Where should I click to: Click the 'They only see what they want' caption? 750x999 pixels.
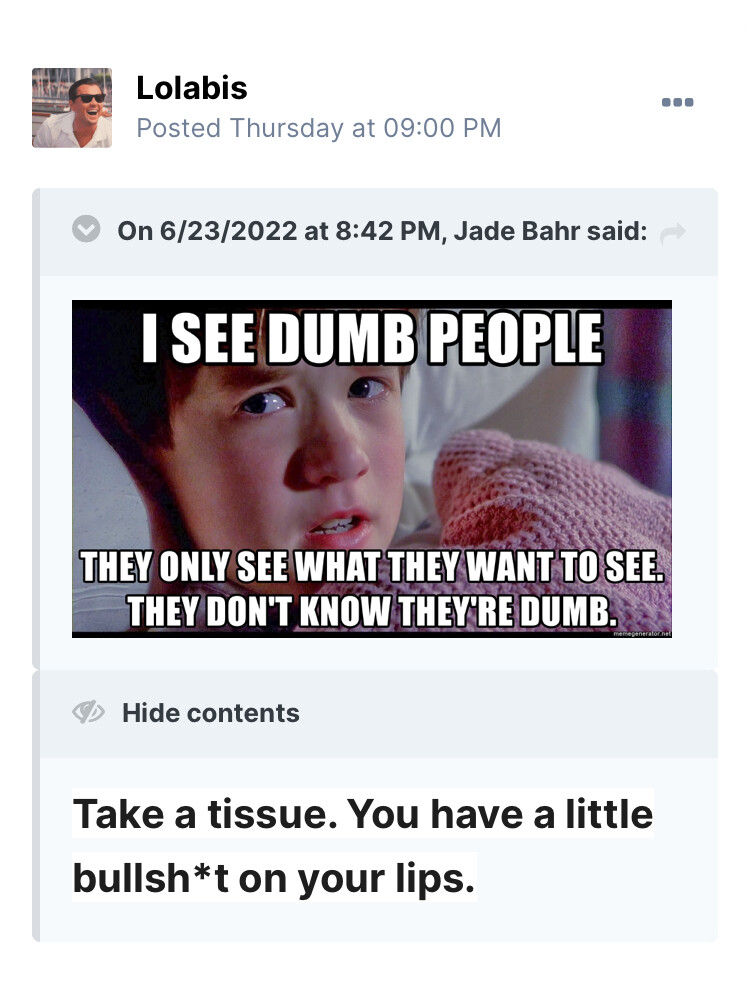pyautogui.click(x=372, y=566)
